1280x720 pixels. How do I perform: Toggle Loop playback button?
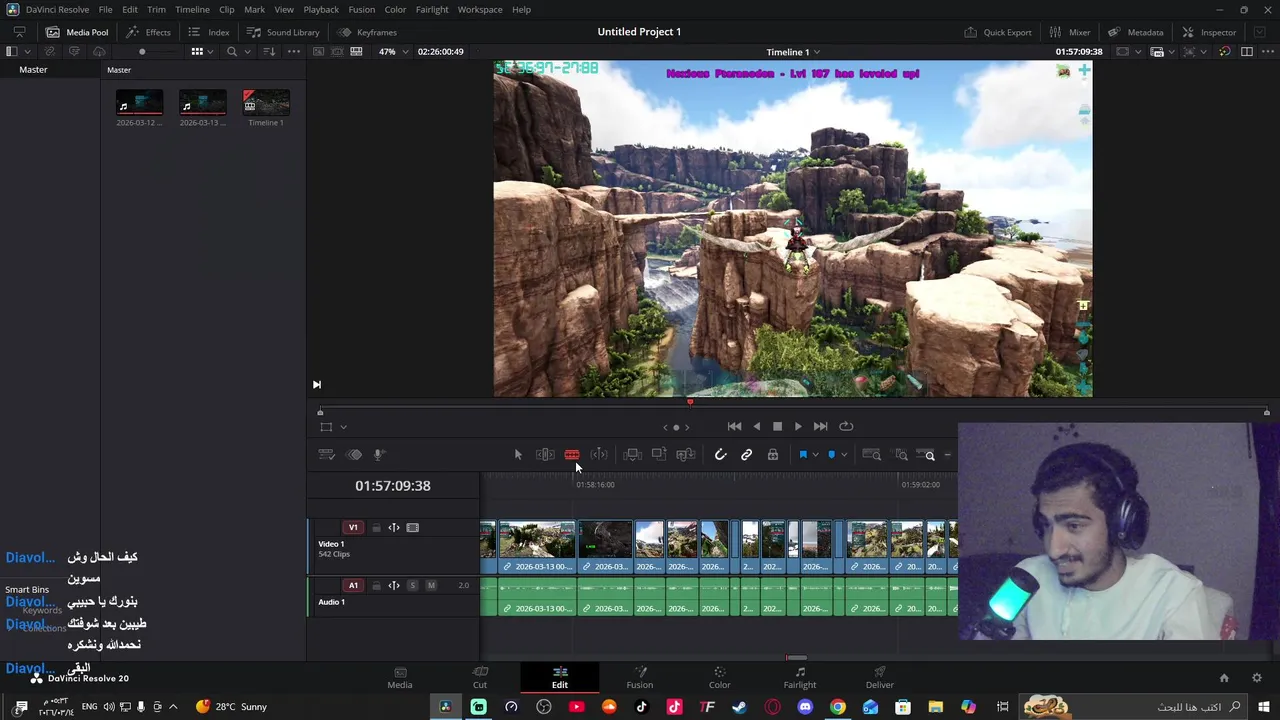coord(846,426)
